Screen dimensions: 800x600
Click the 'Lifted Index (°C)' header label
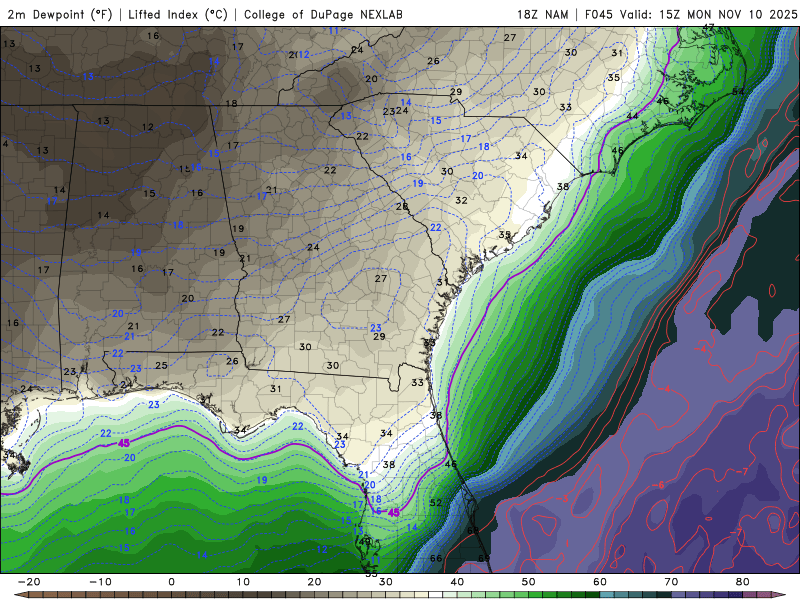[178, 14]
